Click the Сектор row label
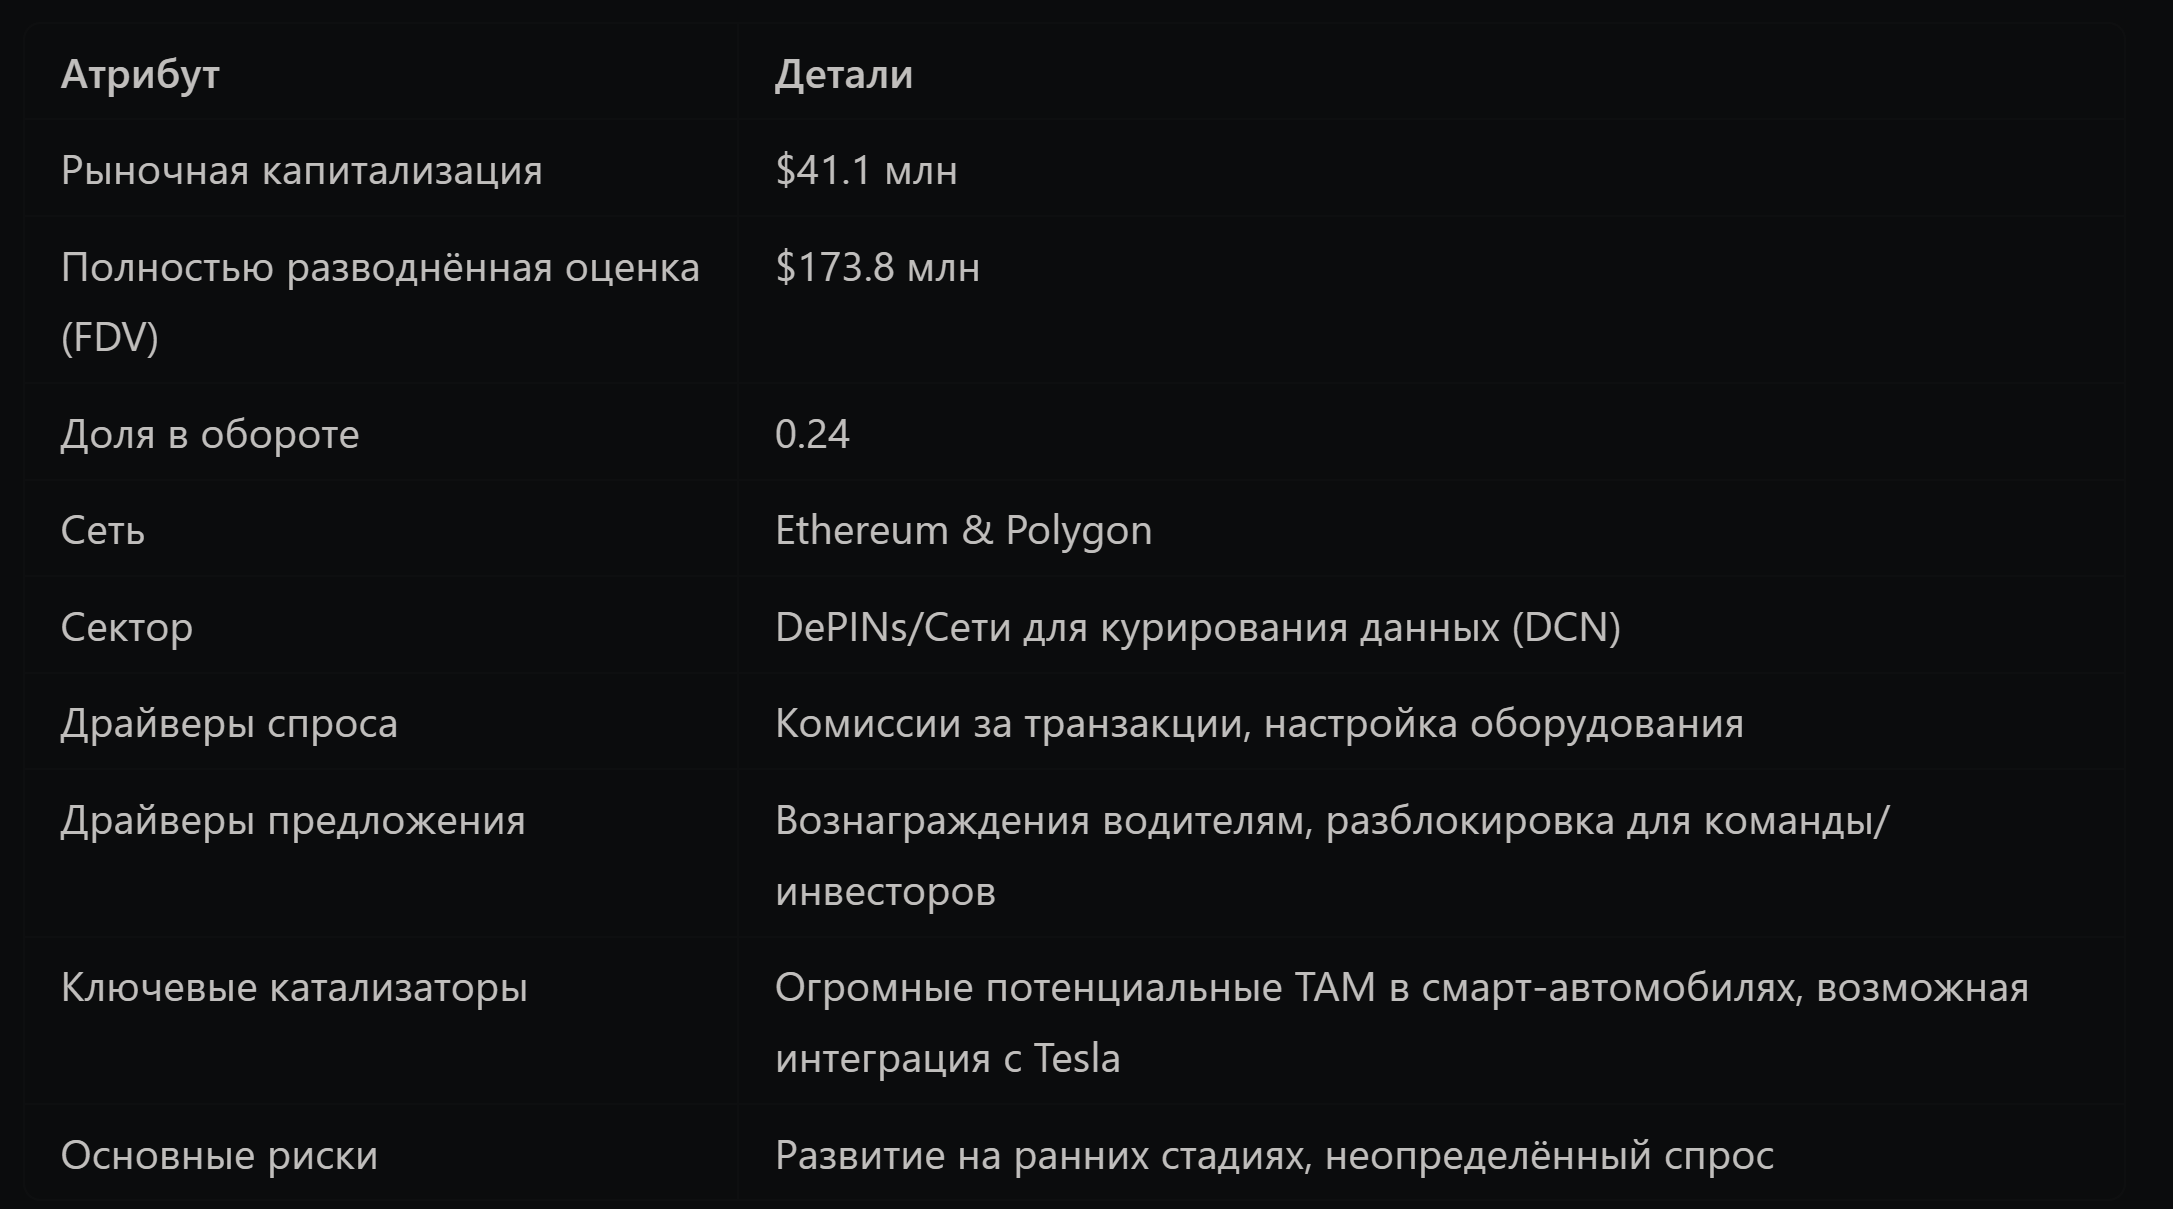Image resolution: width=2173 pixels, height=1209 pixels. click(x=126, y=627)
